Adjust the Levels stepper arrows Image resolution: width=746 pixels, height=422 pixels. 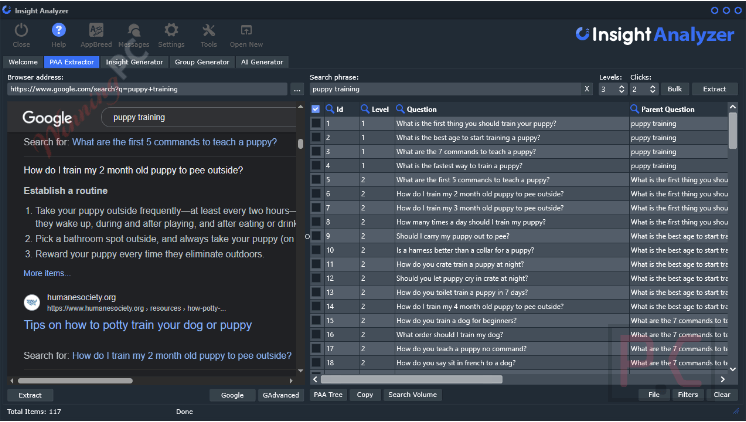tap(621, 89)
